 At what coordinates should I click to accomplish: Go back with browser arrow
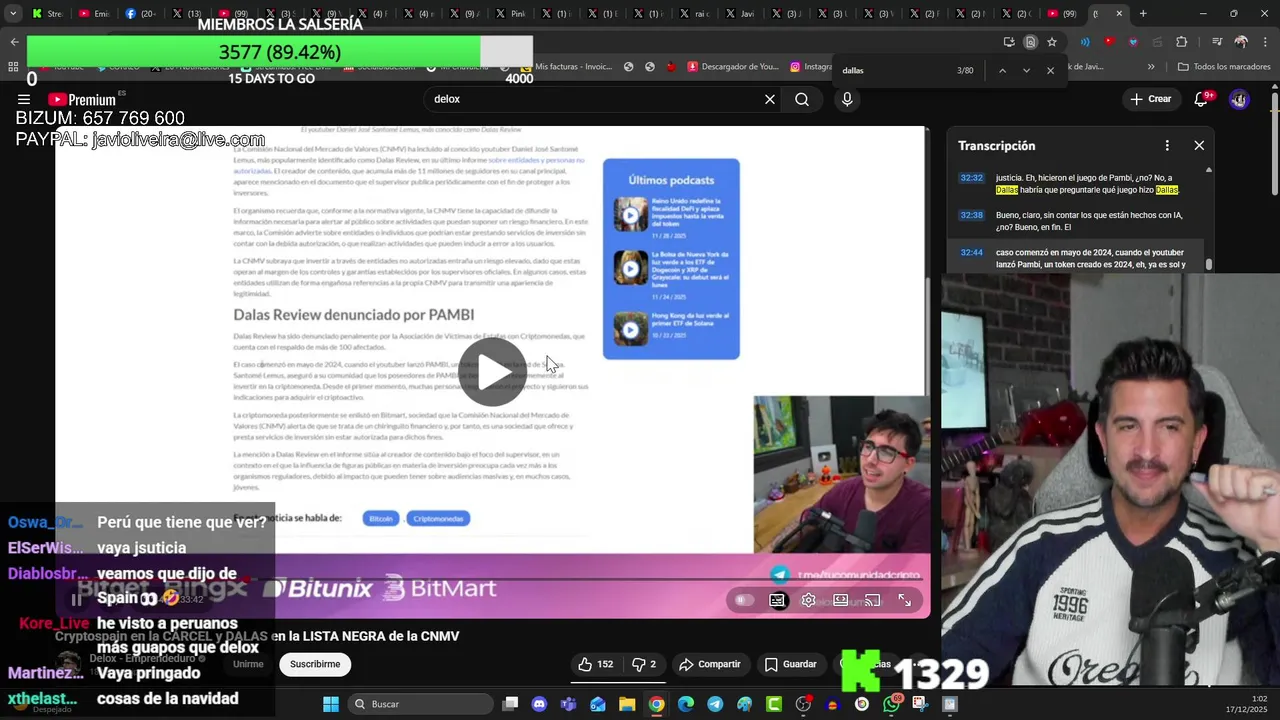(x=14, y=42)
